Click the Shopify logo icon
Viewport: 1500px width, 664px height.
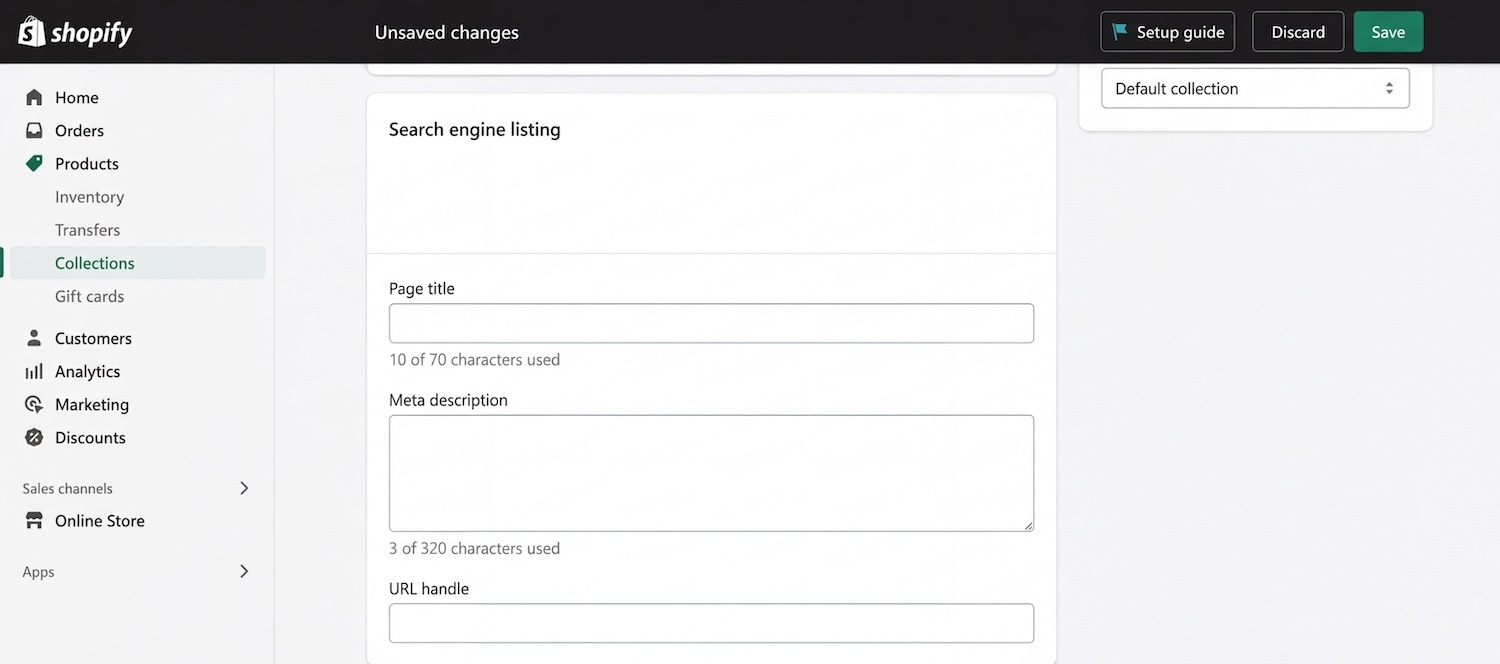click(32, 32)
